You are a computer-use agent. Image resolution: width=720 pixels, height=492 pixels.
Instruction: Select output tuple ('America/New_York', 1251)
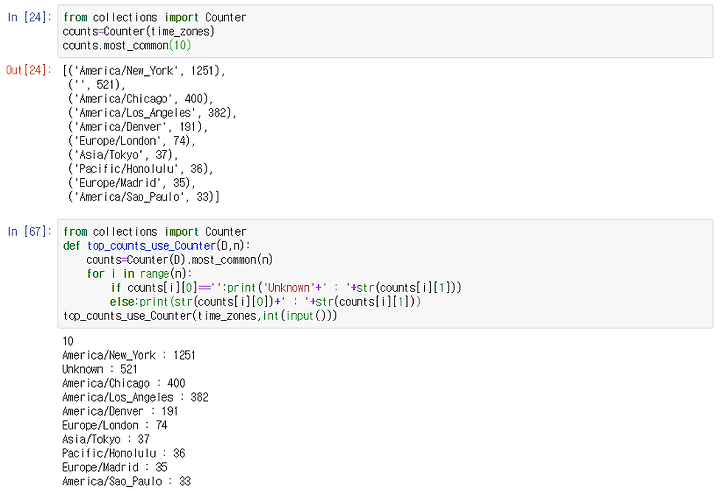tap(144, 71)
